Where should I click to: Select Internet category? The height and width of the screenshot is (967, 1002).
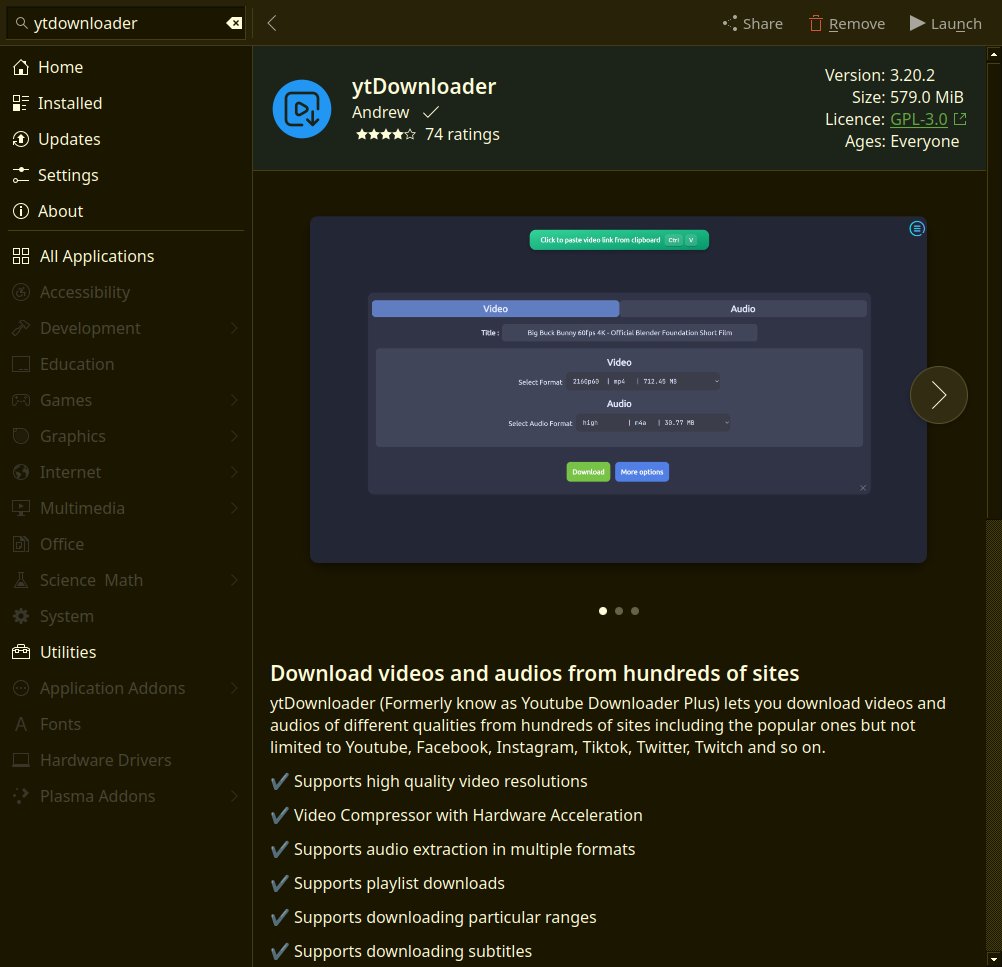[x=126, y=472]
